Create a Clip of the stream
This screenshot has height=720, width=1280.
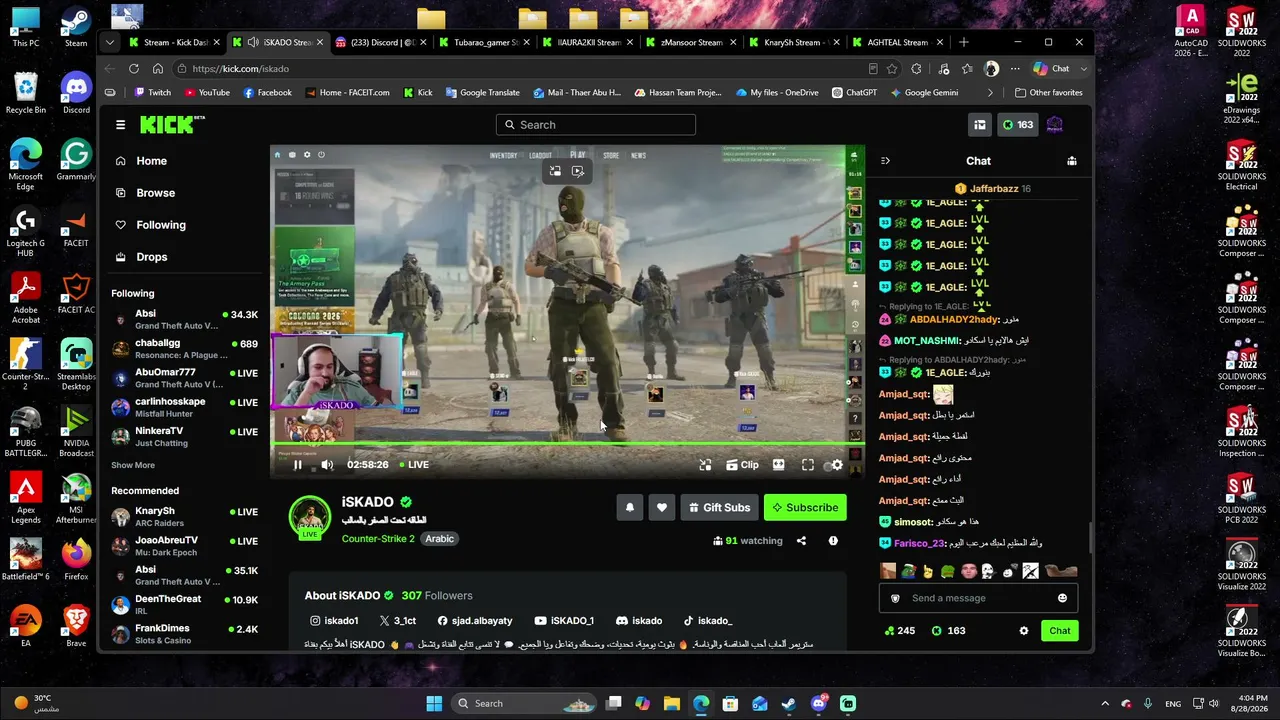[x=742, y=465]
